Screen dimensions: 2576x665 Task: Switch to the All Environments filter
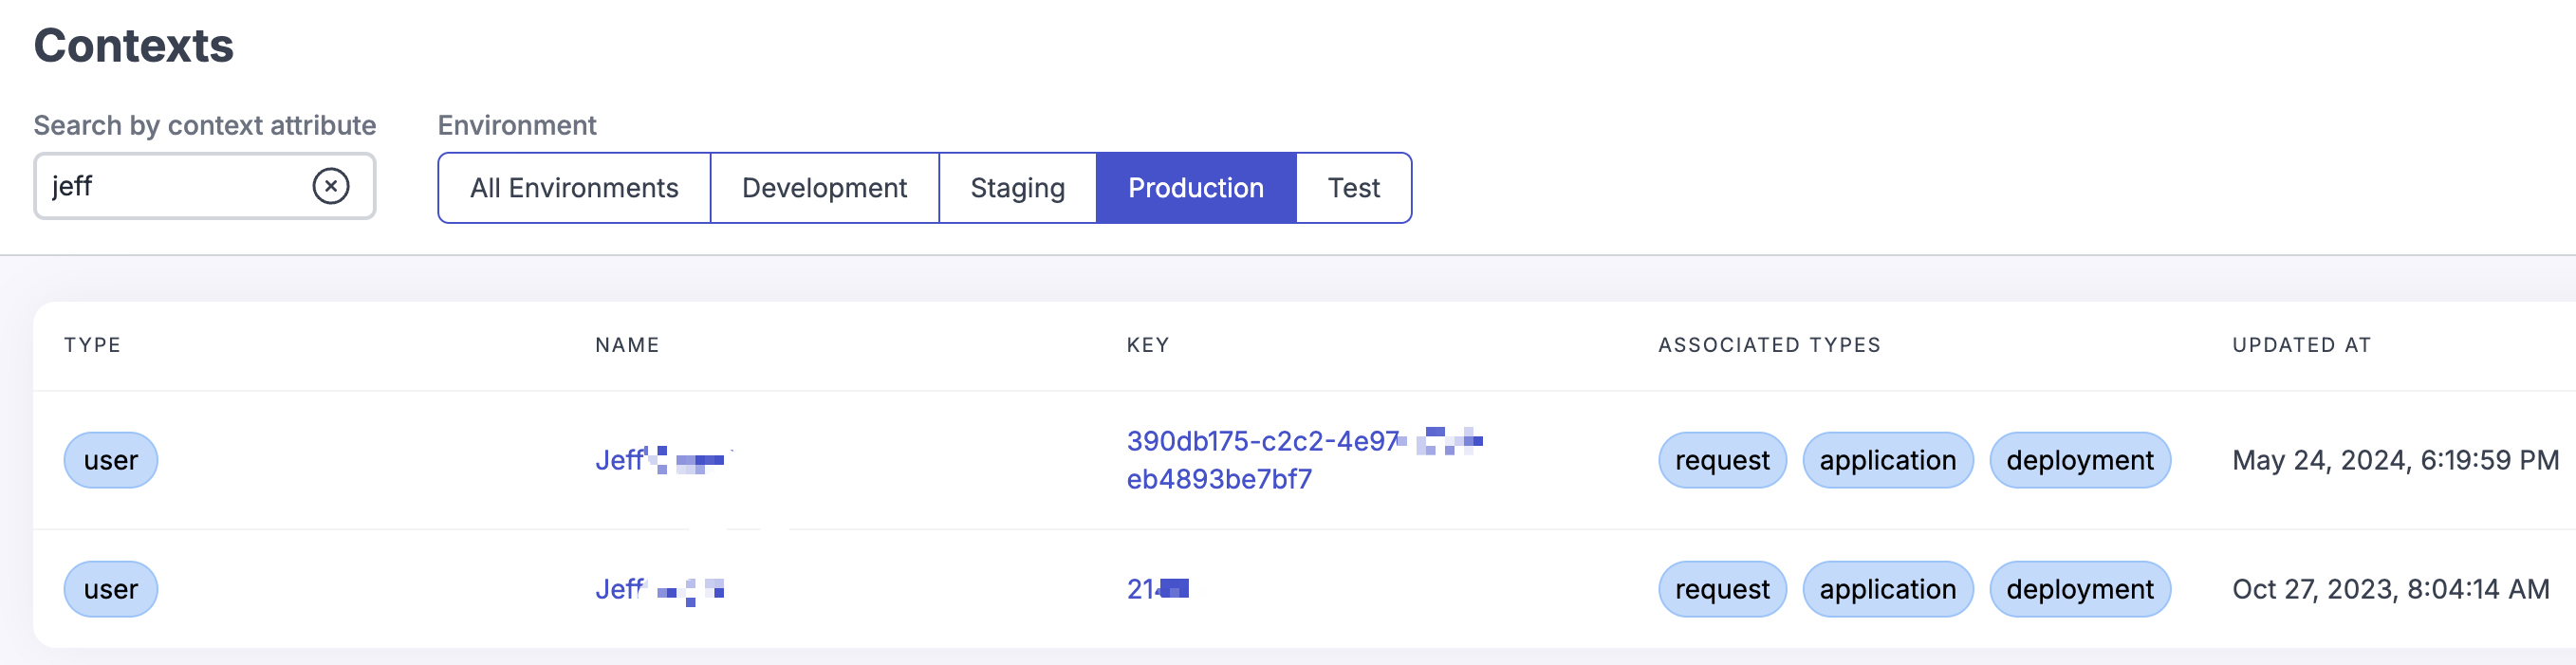[575, 187]
